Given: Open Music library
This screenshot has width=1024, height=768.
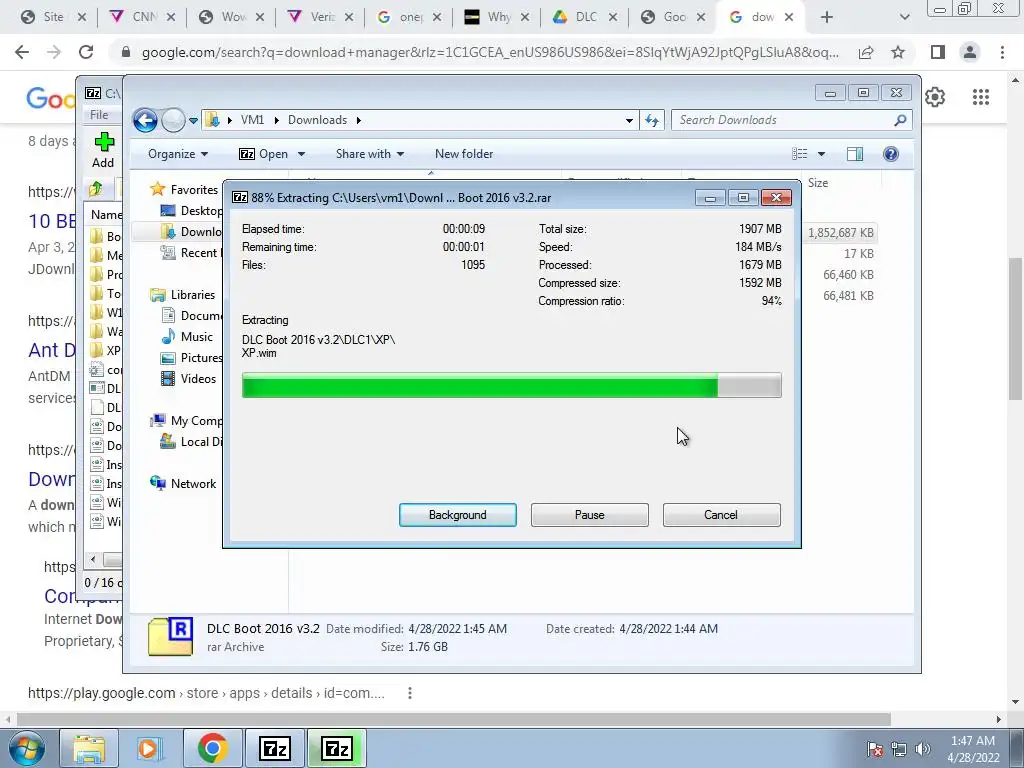Looking at the screenshot, I should (187, 336).
